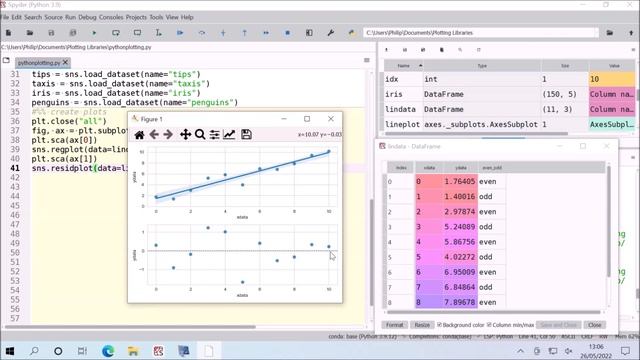Open the Debug menu
The image size is (640, 360).
tap(87, 17)
